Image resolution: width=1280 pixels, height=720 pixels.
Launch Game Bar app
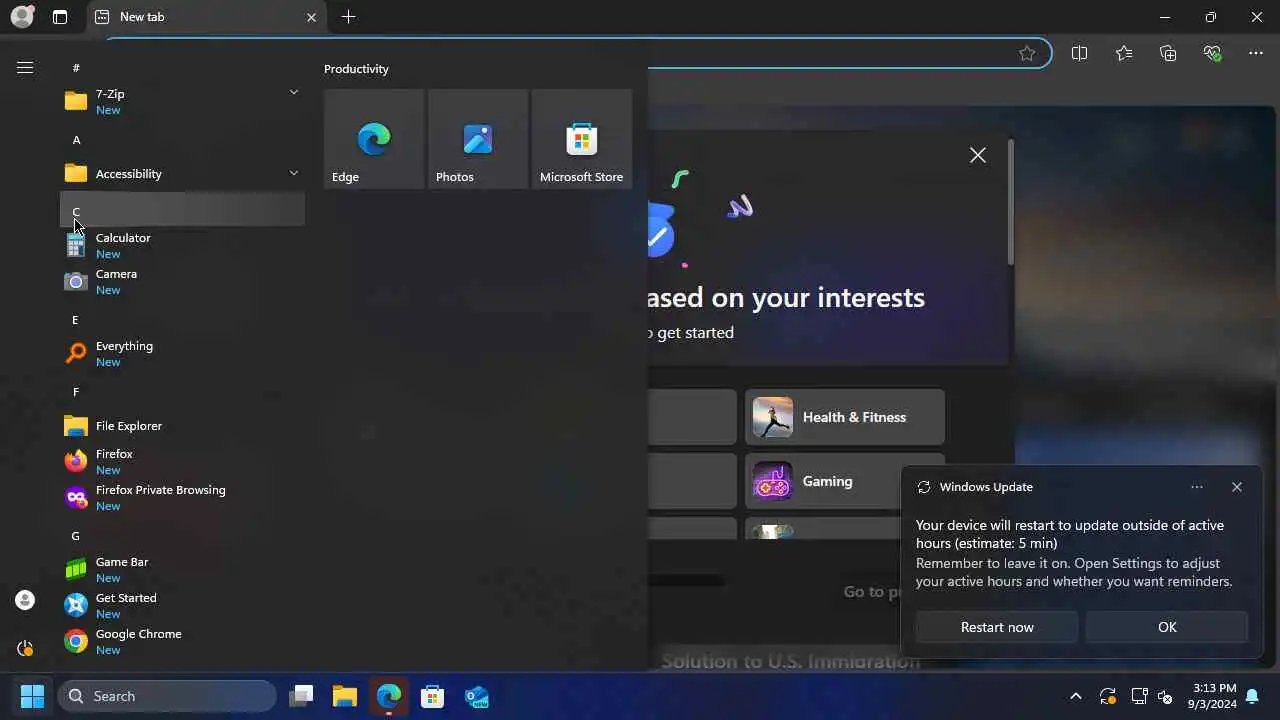point(182,569)
